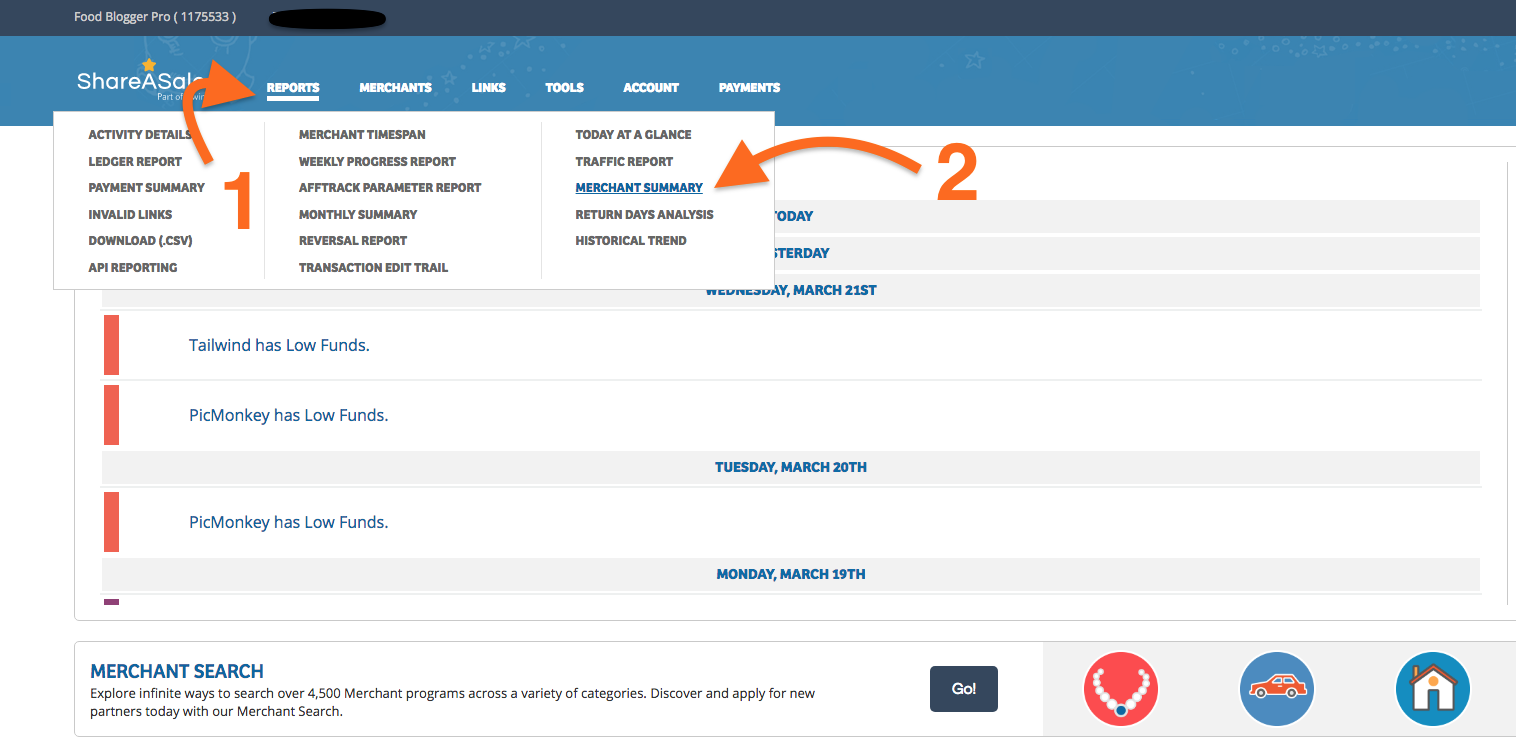Click the MERCHANT SEARCH heading
This screenshot has width=1516, height=753.
tap(177, 671)
